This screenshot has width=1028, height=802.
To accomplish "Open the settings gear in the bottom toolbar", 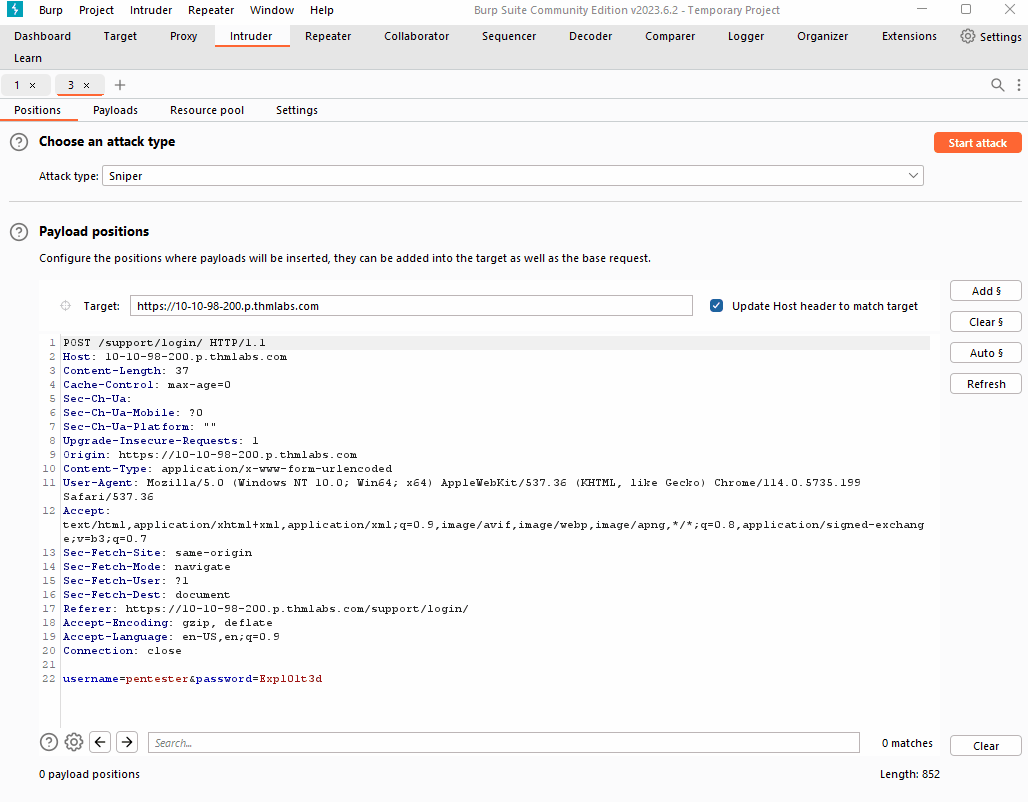I will (73, 742).
